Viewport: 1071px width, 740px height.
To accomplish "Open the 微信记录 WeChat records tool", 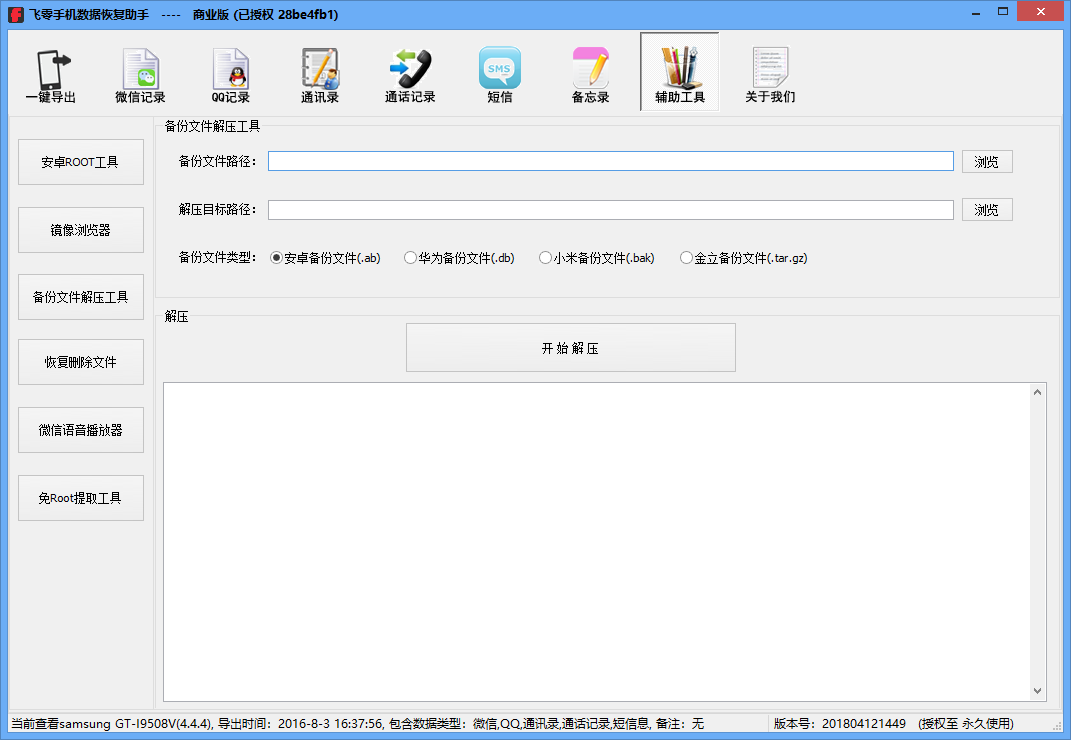I will pos(140,73).
